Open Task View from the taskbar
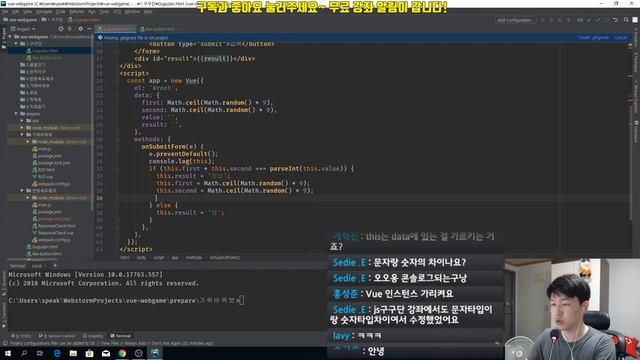The height and width of the screenshot is (360, 640). tap(40, 353)
